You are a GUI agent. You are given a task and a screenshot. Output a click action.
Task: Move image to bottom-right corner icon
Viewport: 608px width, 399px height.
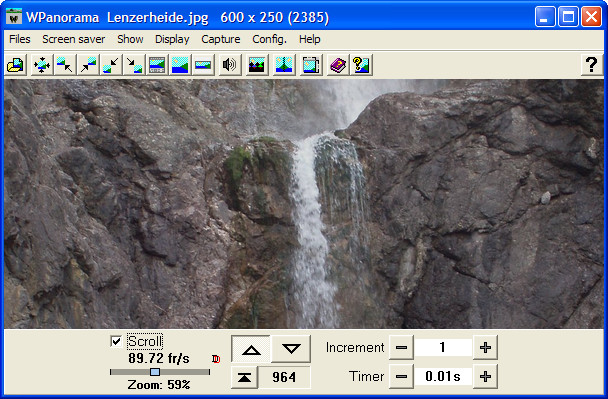134,65
